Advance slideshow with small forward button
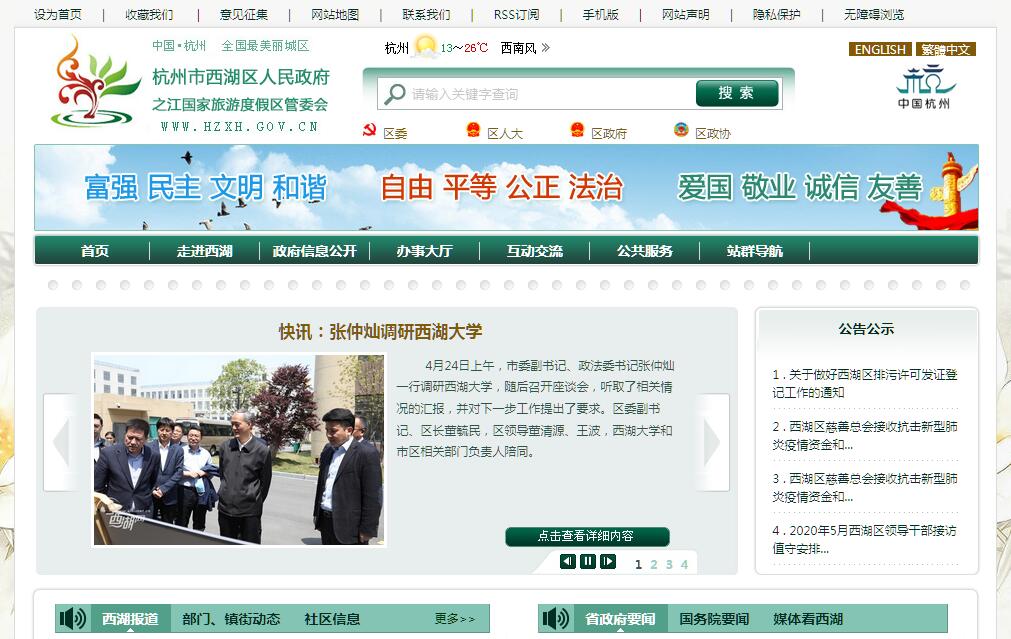Viewport: 1011px width, 639px height. point(608,562)
